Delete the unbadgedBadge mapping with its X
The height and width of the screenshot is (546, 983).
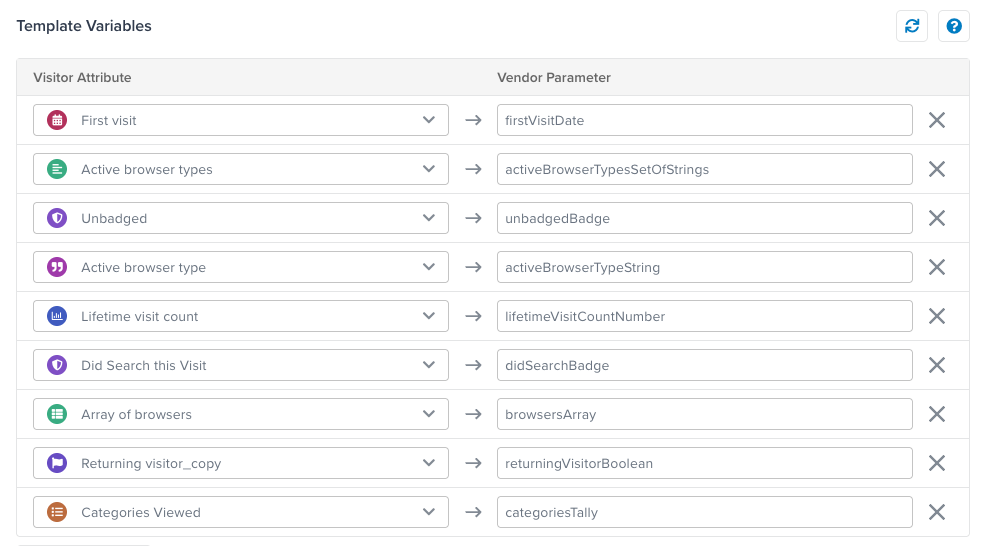point(937,218)
